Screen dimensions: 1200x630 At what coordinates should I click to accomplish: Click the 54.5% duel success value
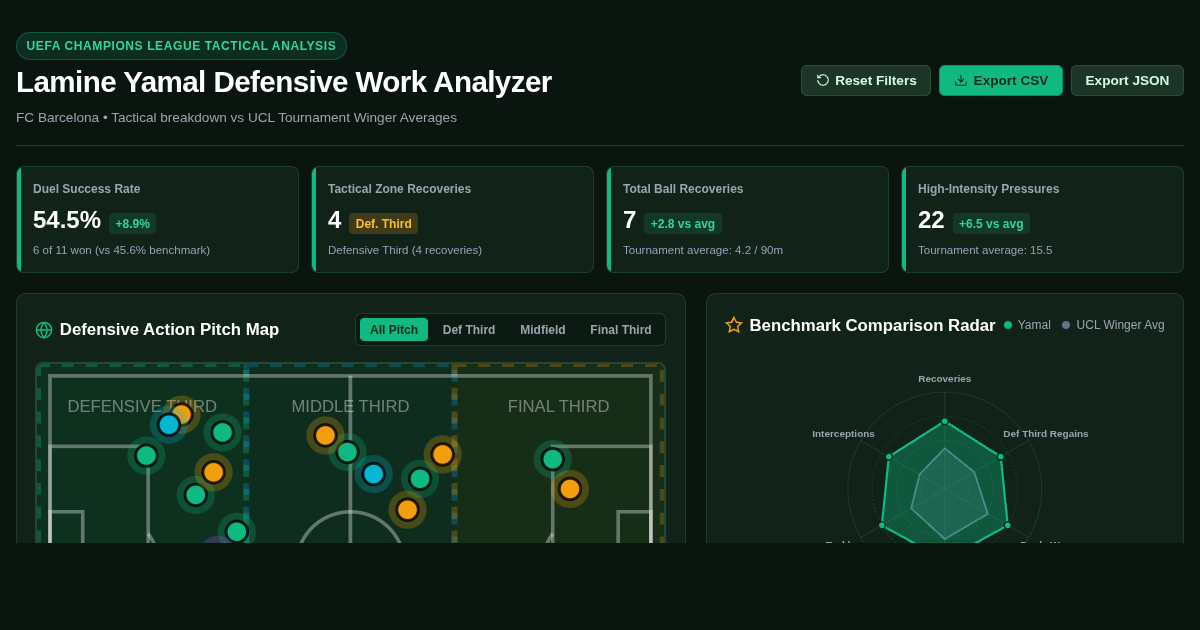(67, 220)
